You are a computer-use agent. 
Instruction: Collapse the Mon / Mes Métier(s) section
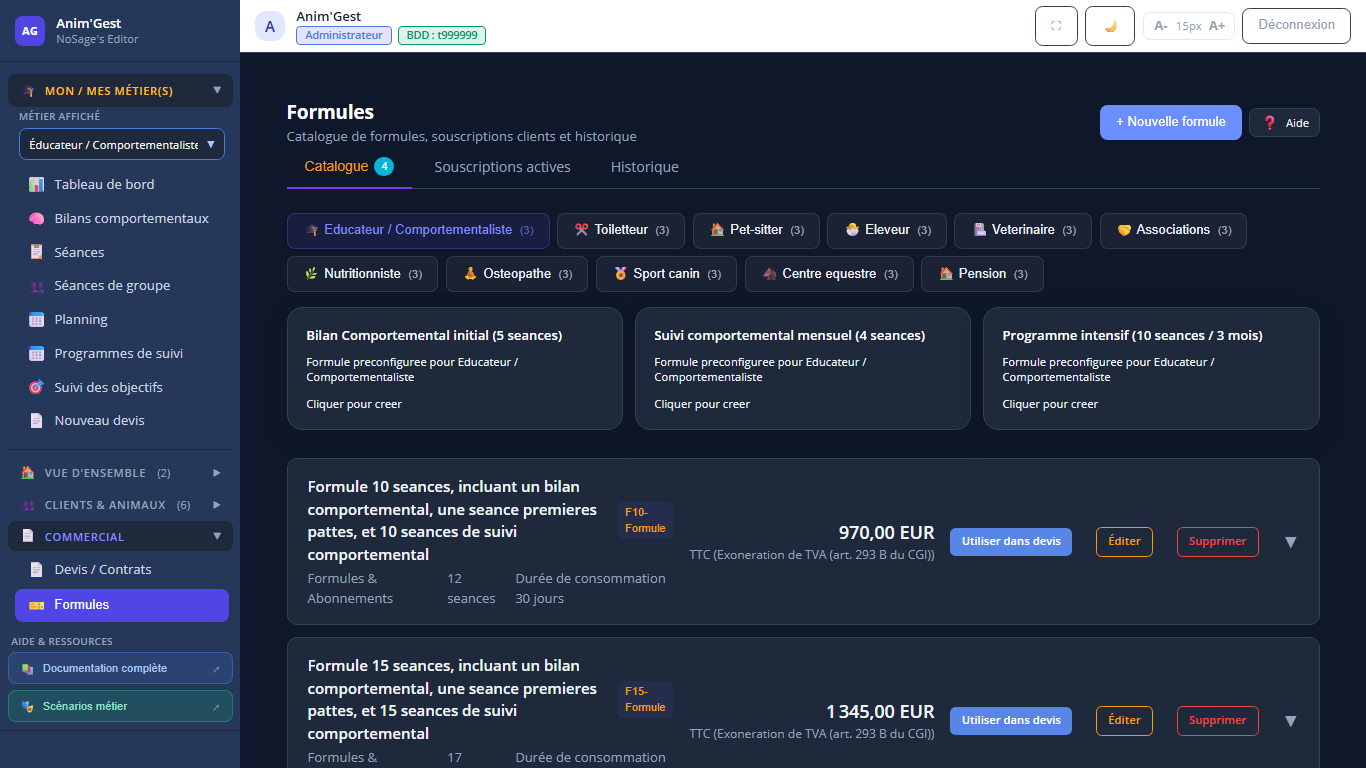[120, 91]
